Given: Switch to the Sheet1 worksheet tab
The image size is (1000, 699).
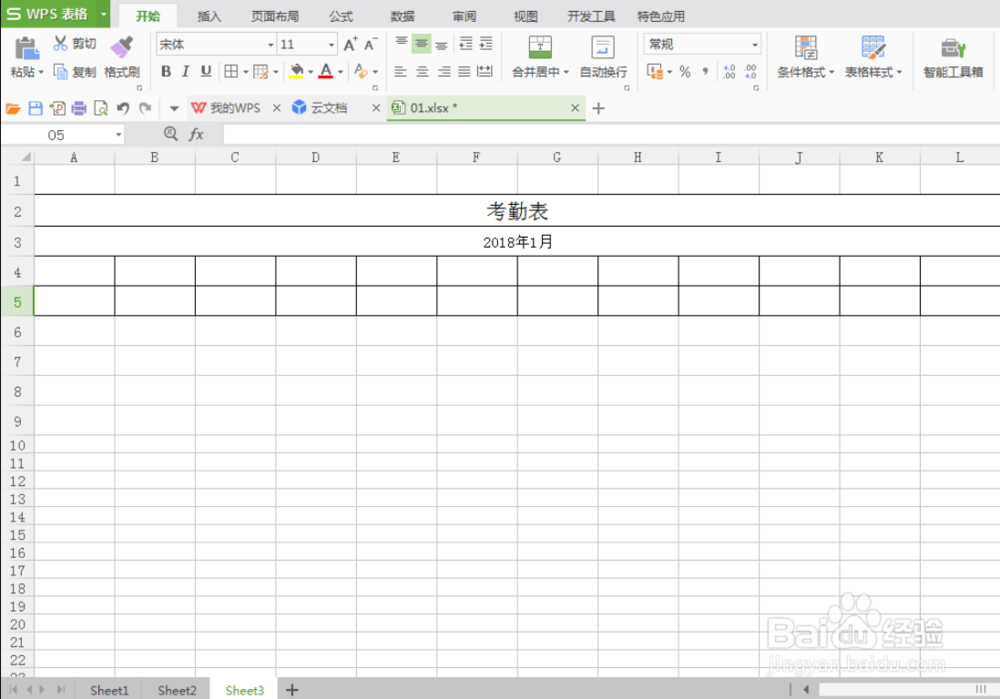Looking at the screenshot, I should pyautogui.click(x=109, y=690).
